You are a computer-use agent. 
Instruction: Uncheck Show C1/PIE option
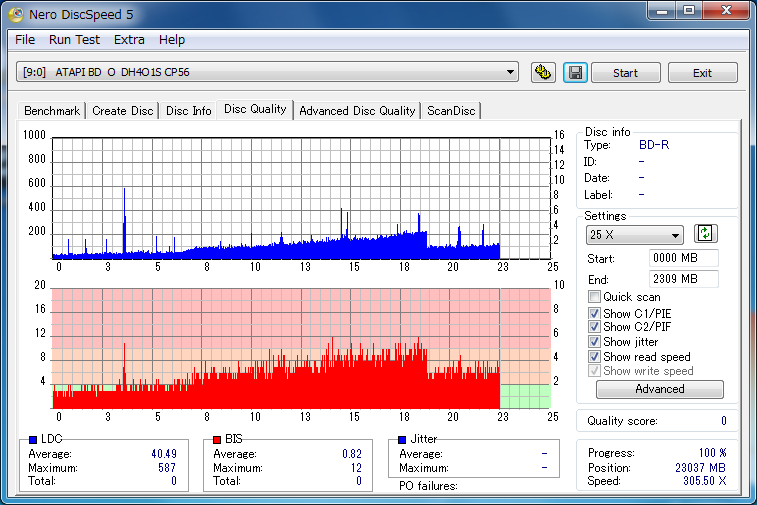click(x=594, y=313)
